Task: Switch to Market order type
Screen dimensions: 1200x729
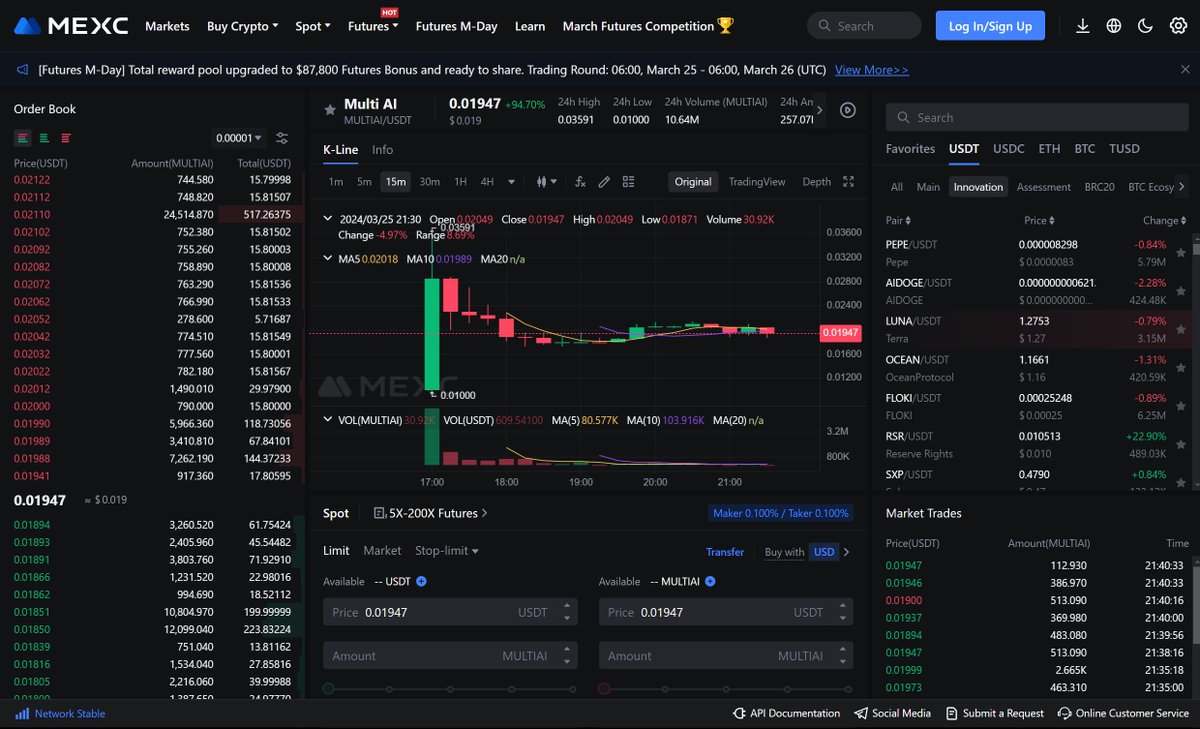Action: 382,551
